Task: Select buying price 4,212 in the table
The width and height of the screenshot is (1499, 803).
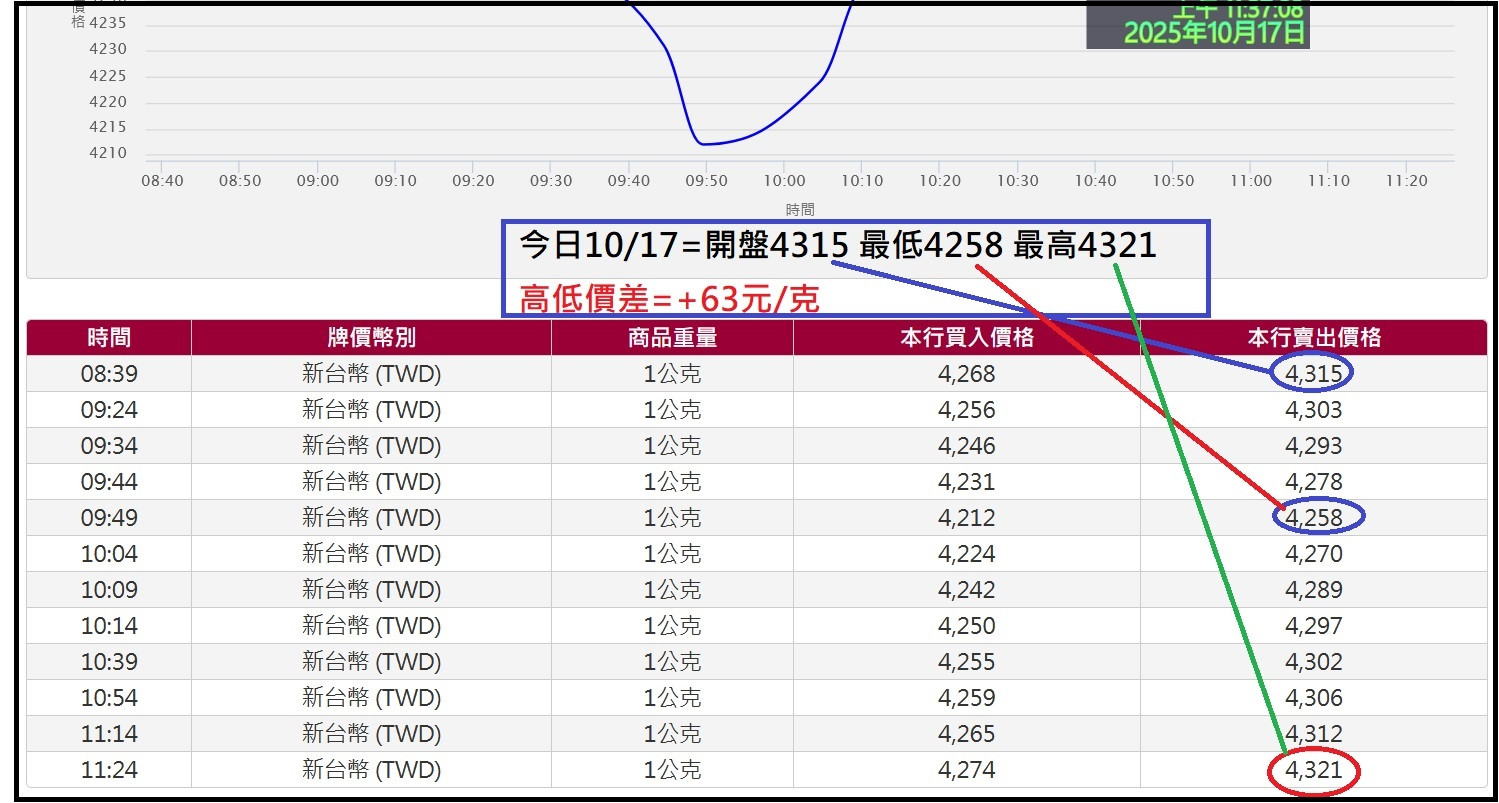Action: pyautogui.click(x=965, y=517)
